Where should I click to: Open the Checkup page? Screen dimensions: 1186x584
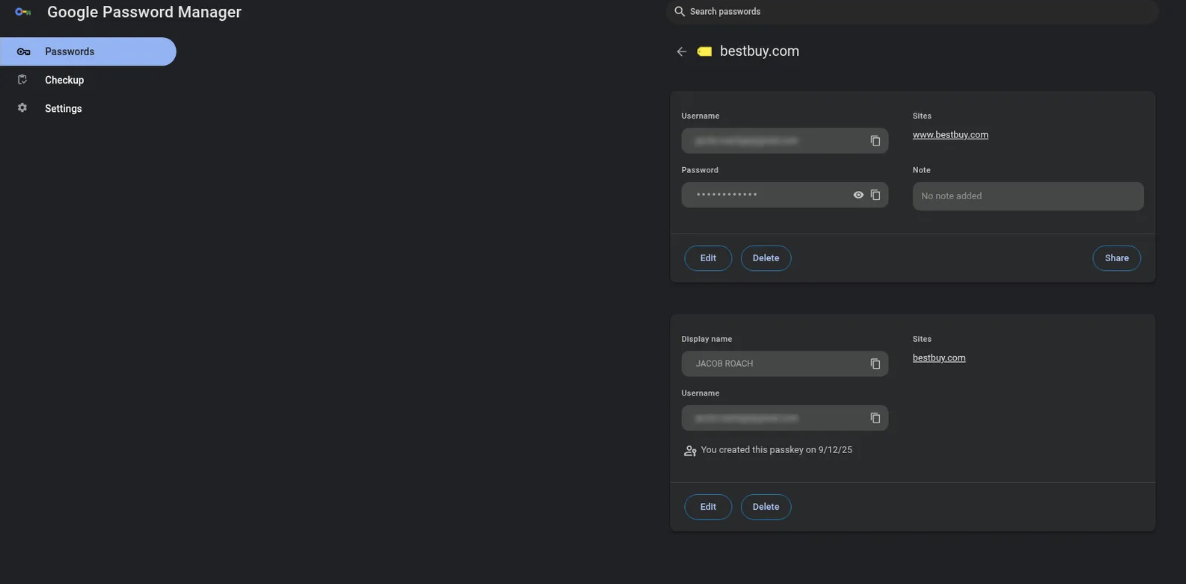[64, 80]
